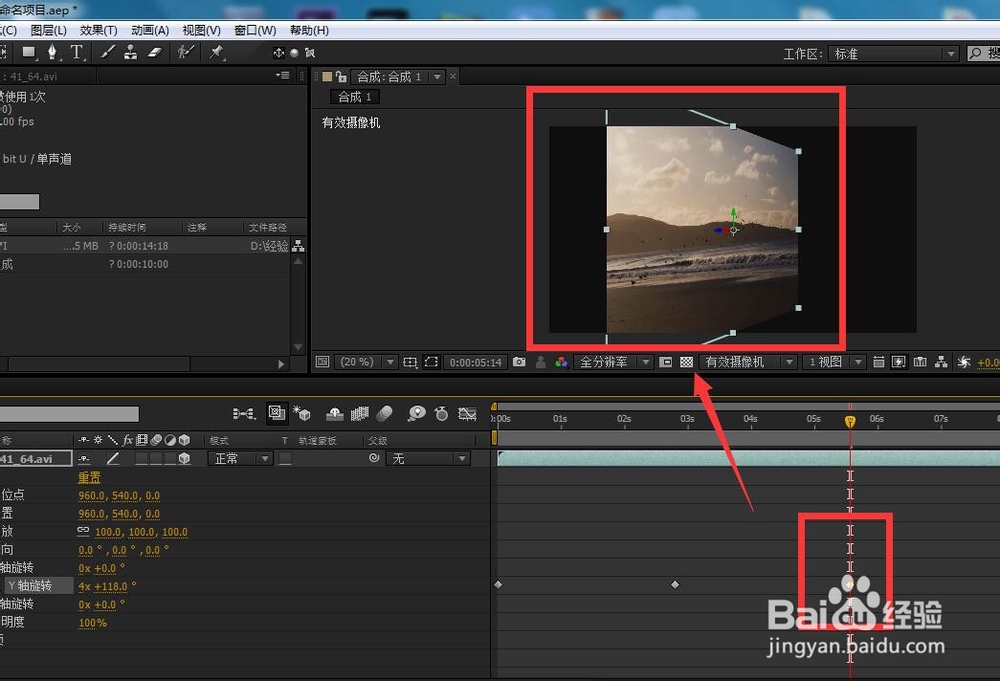Image resolution: width=1000 pixels, height=681 pixels.
Task: Open the 视图(V) menu
Action: click(x=201, y=30)
